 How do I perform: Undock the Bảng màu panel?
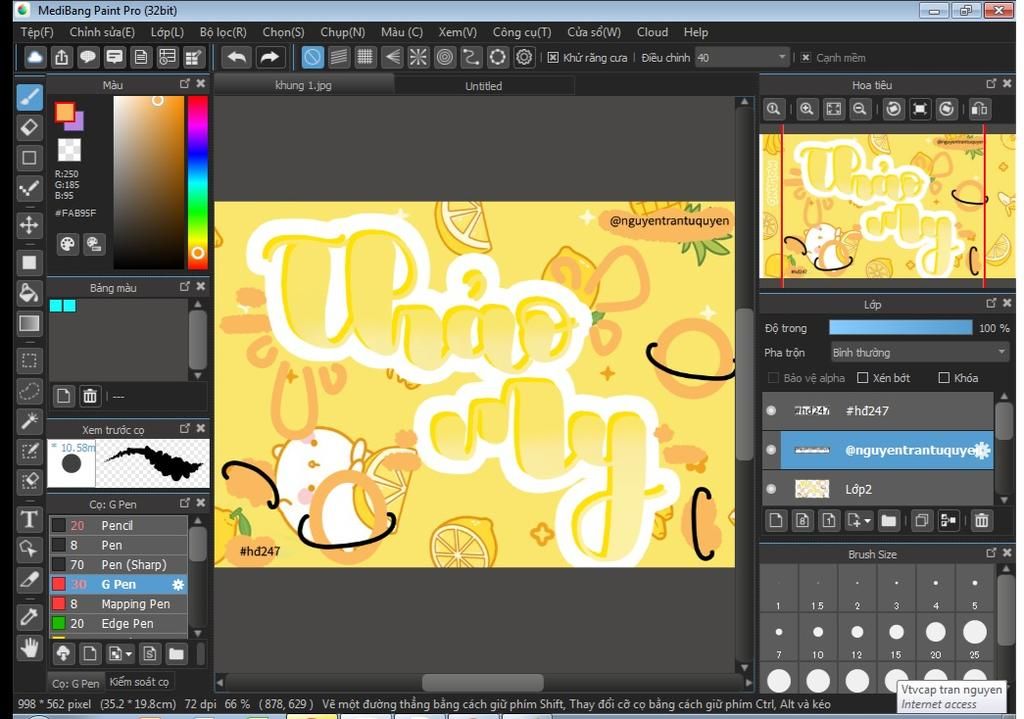(x=185, y=286)
